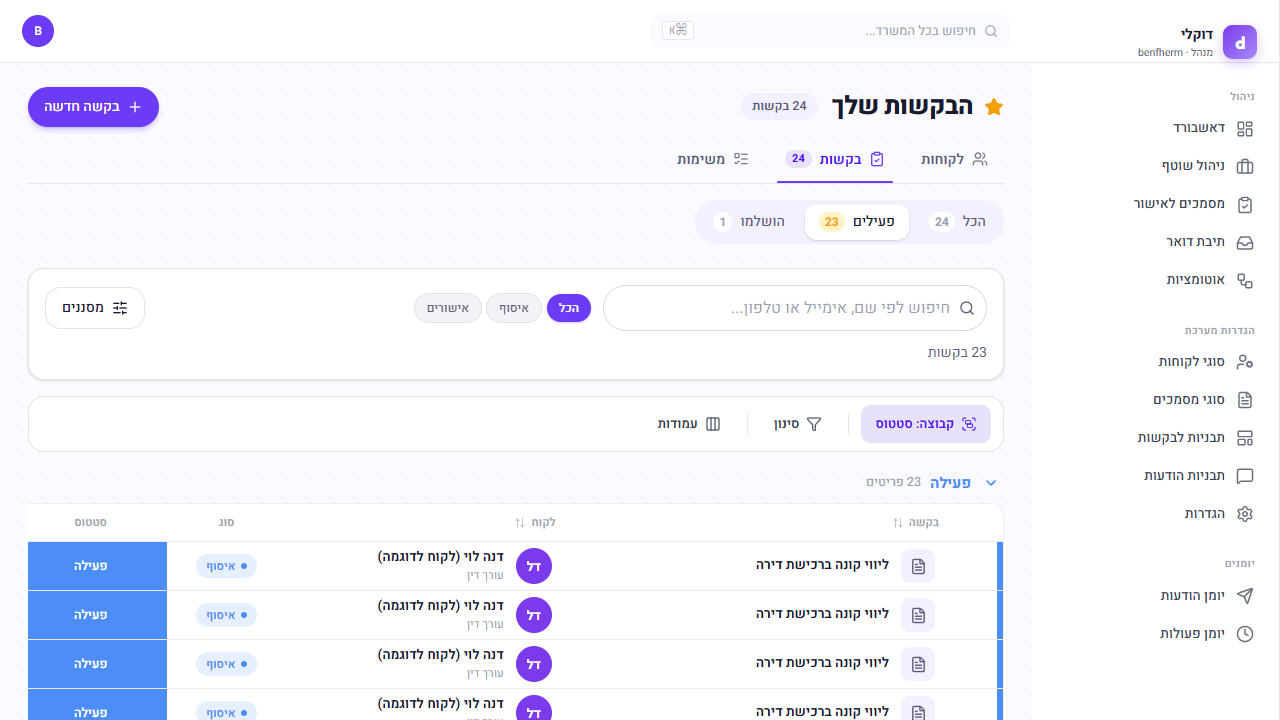Click the keyboard shortcut ⌘K badge
This screenshot has width=1280, height=720.
point(678,30)
